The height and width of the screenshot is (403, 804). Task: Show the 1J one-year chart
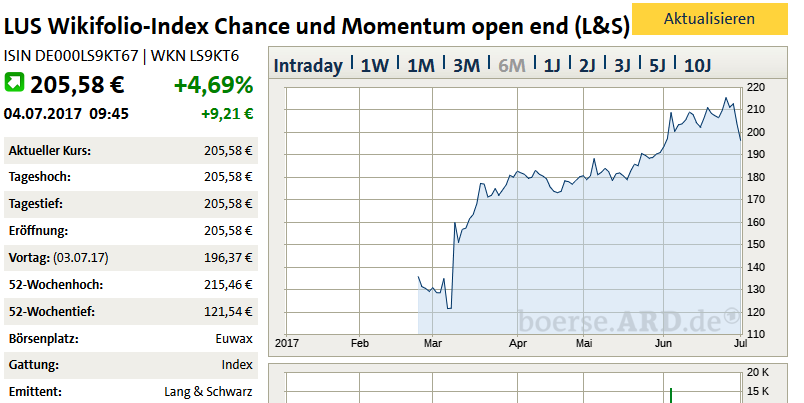[552, 66]
